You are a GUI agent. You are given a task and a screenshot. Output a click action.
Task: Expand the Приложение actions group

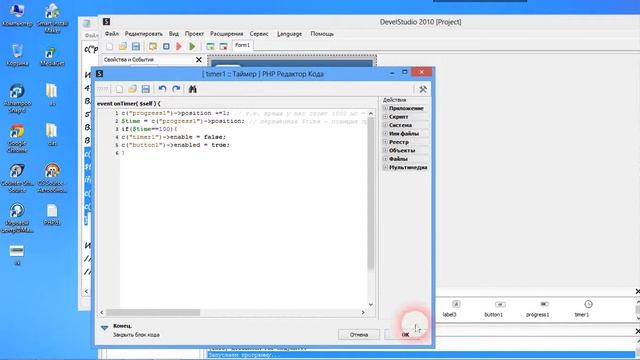pyautogui.click(x=385, y=109)
